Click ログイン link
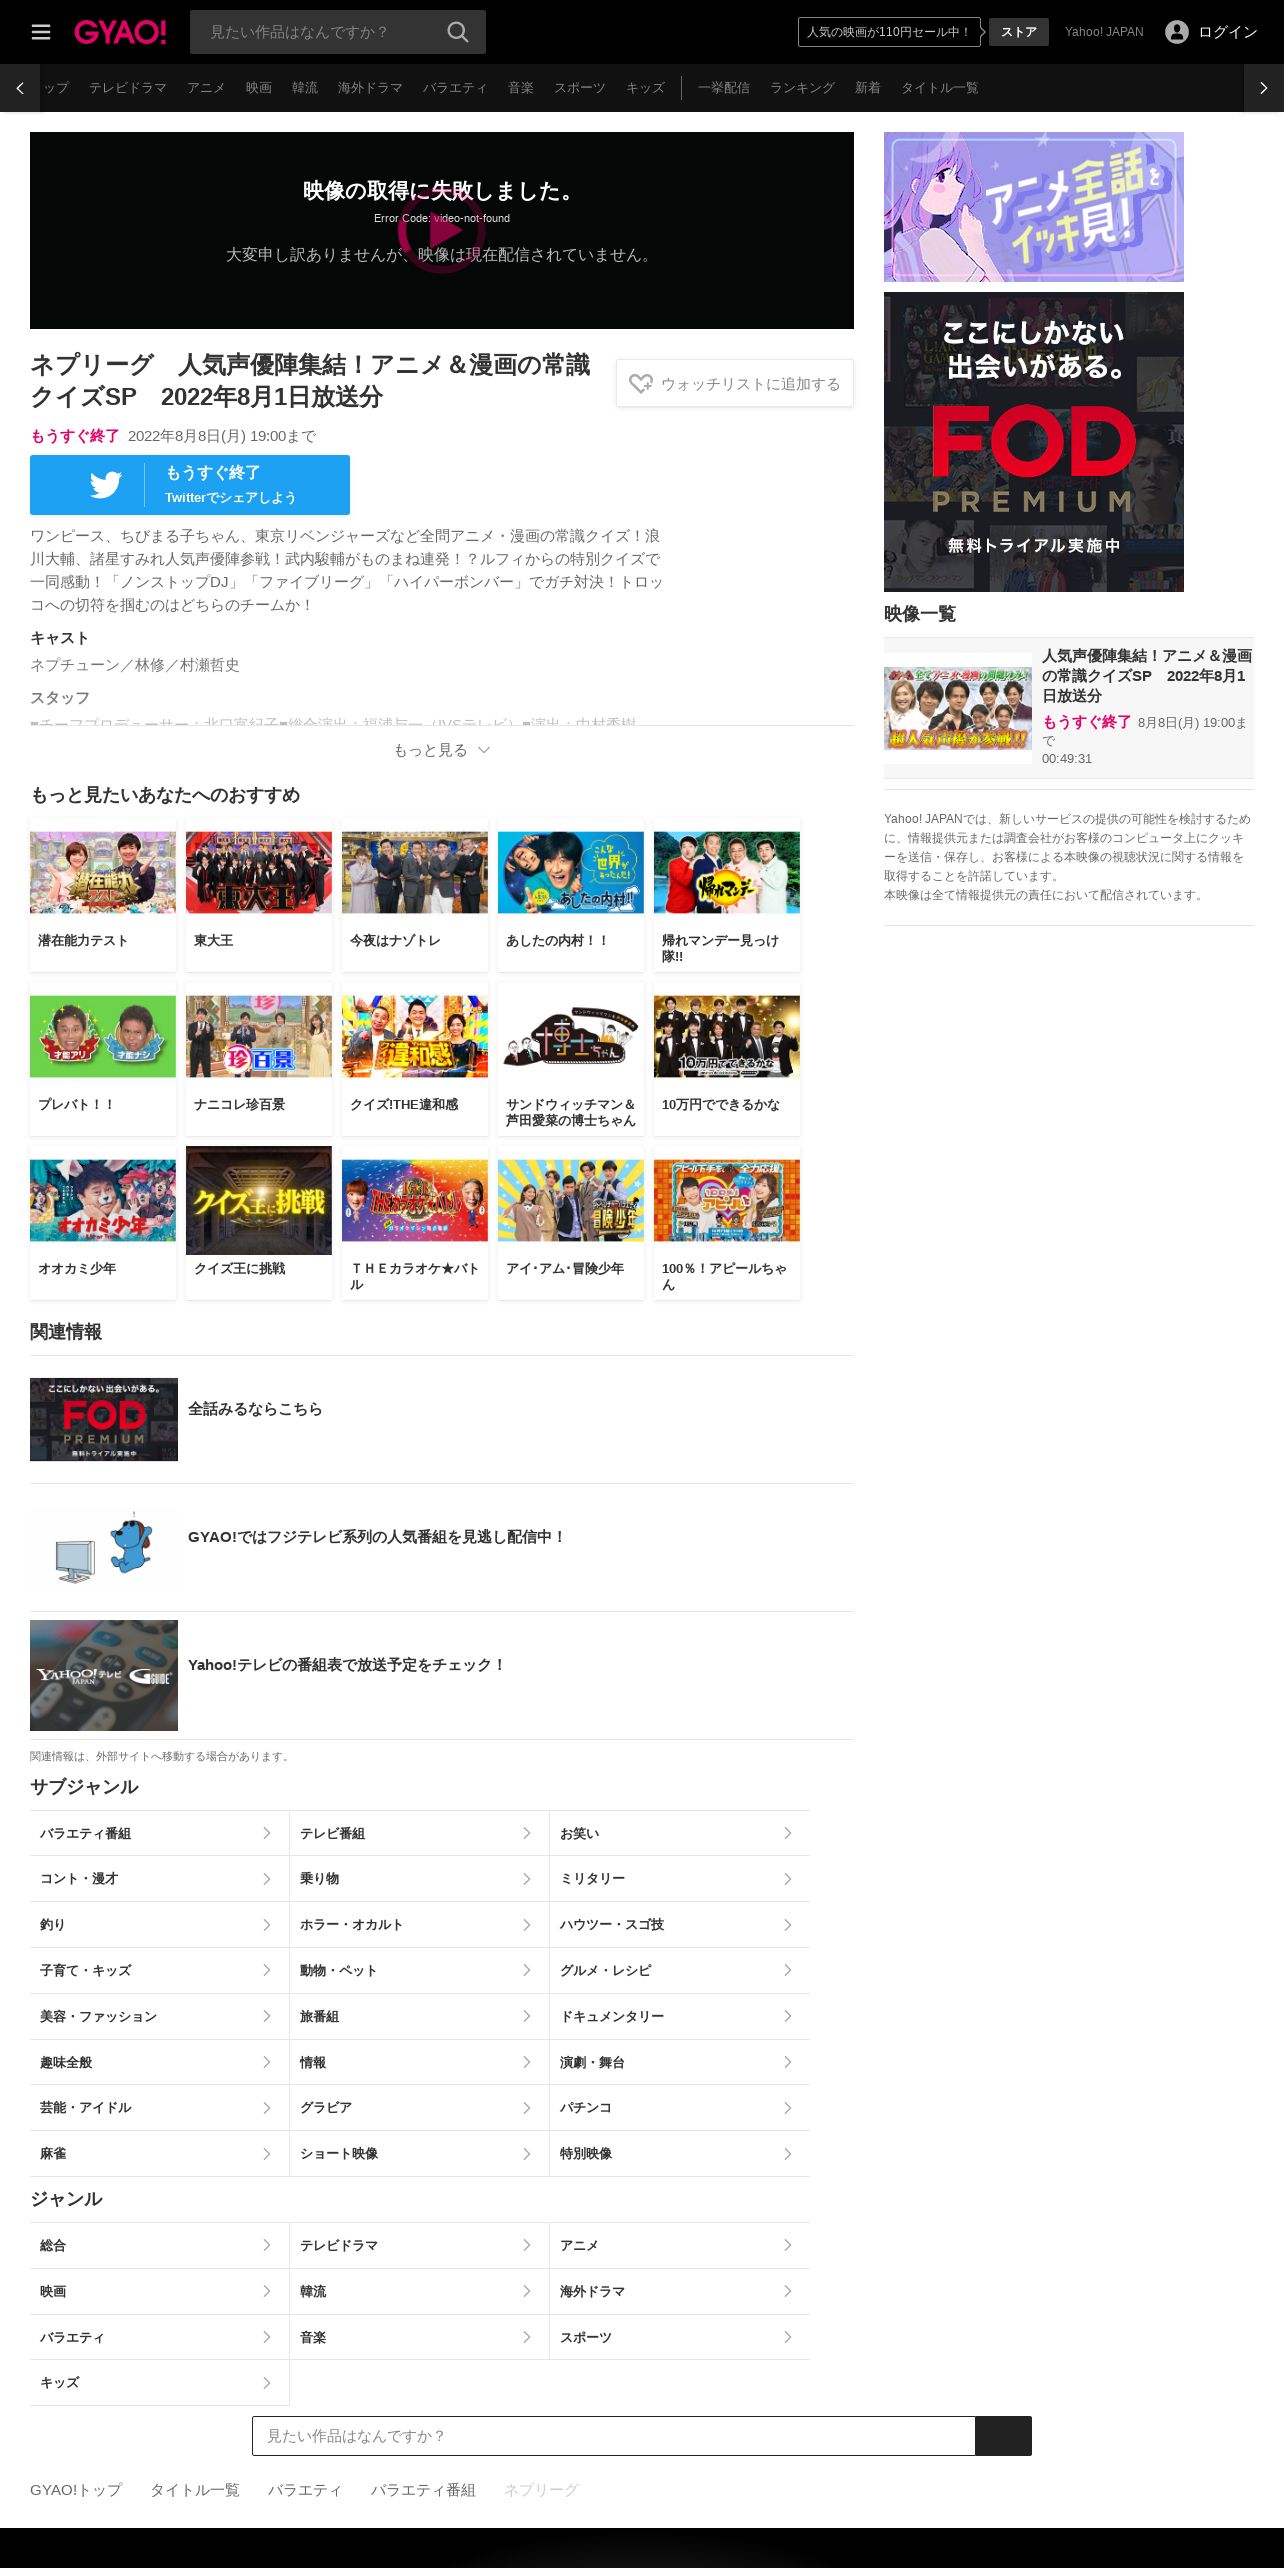Viewport: 1284px width, 2568px height. [1228, 32]
